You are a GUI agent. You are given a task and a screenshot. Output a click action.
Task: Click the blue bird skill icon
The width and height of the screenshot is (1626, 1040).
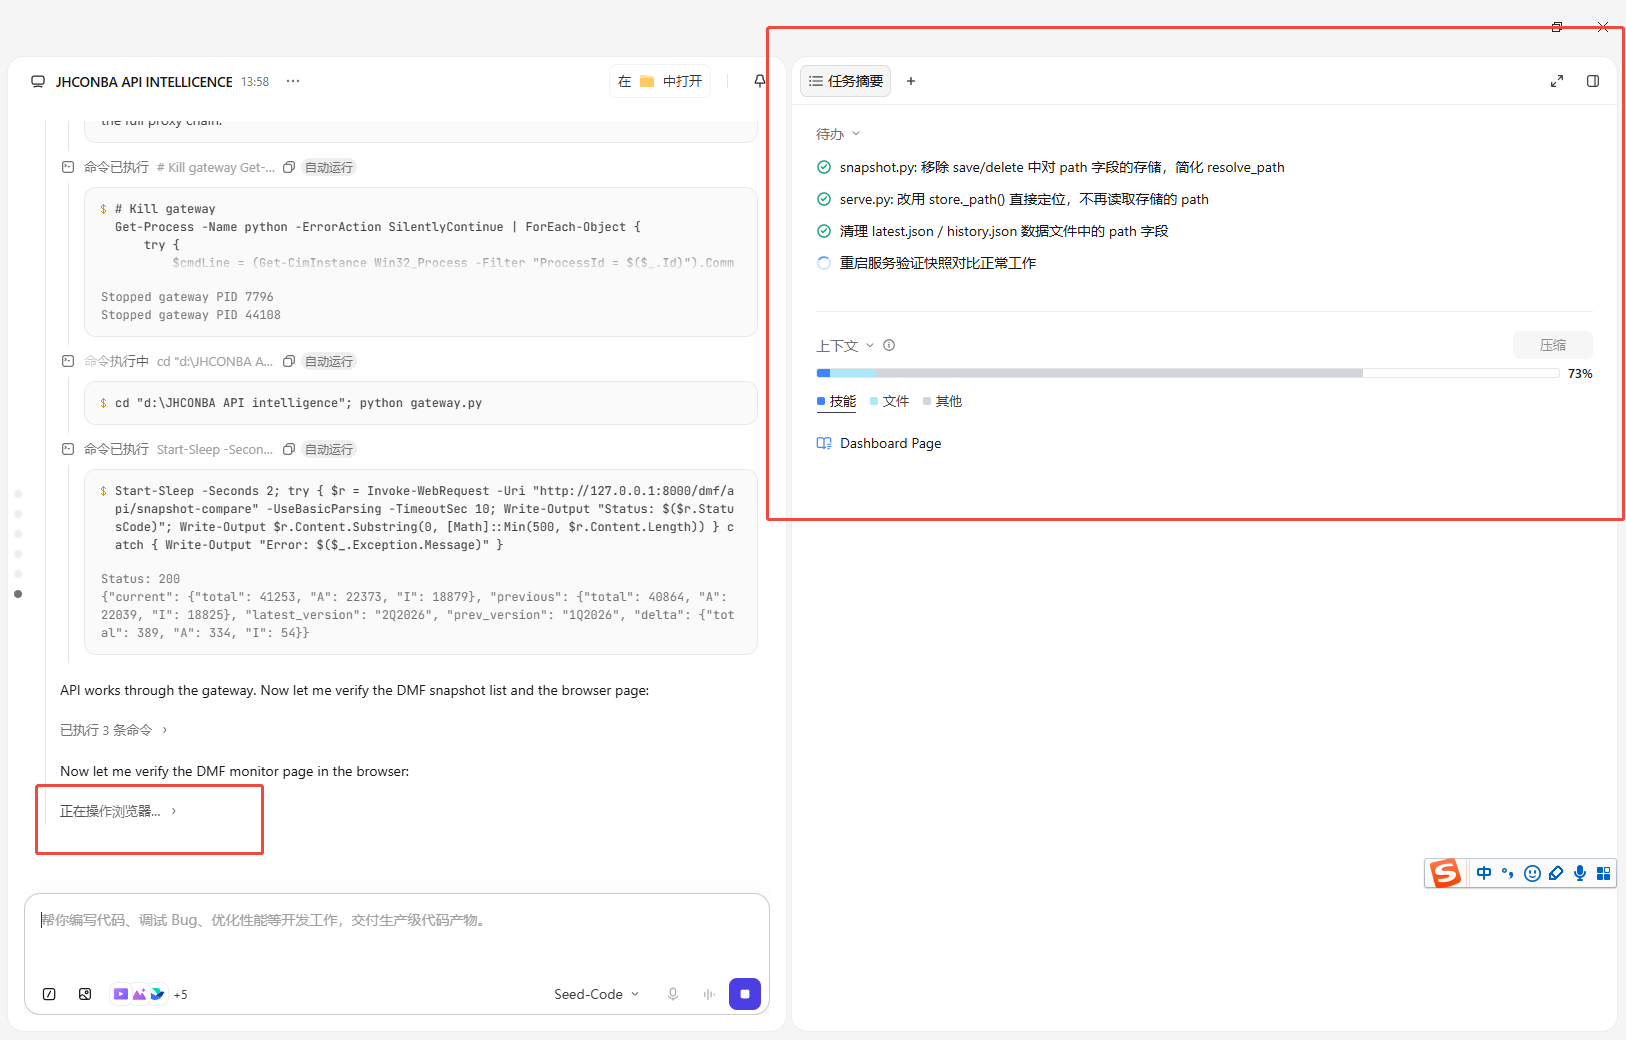pyautogui.click(x=157, y=994)
